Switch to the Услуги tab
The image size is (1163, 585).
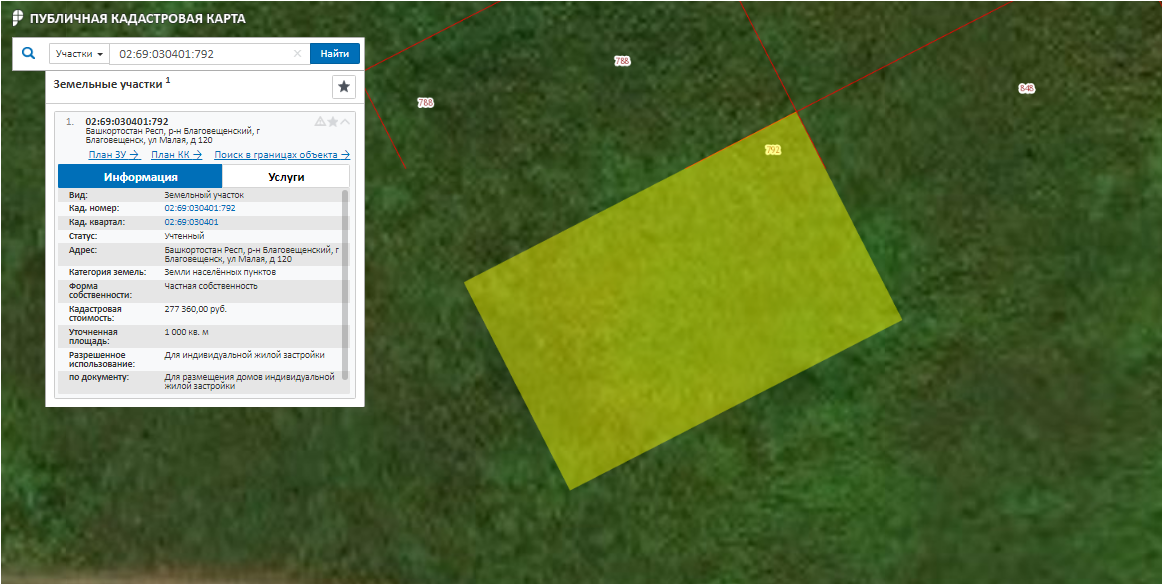[x=286, y=177]
